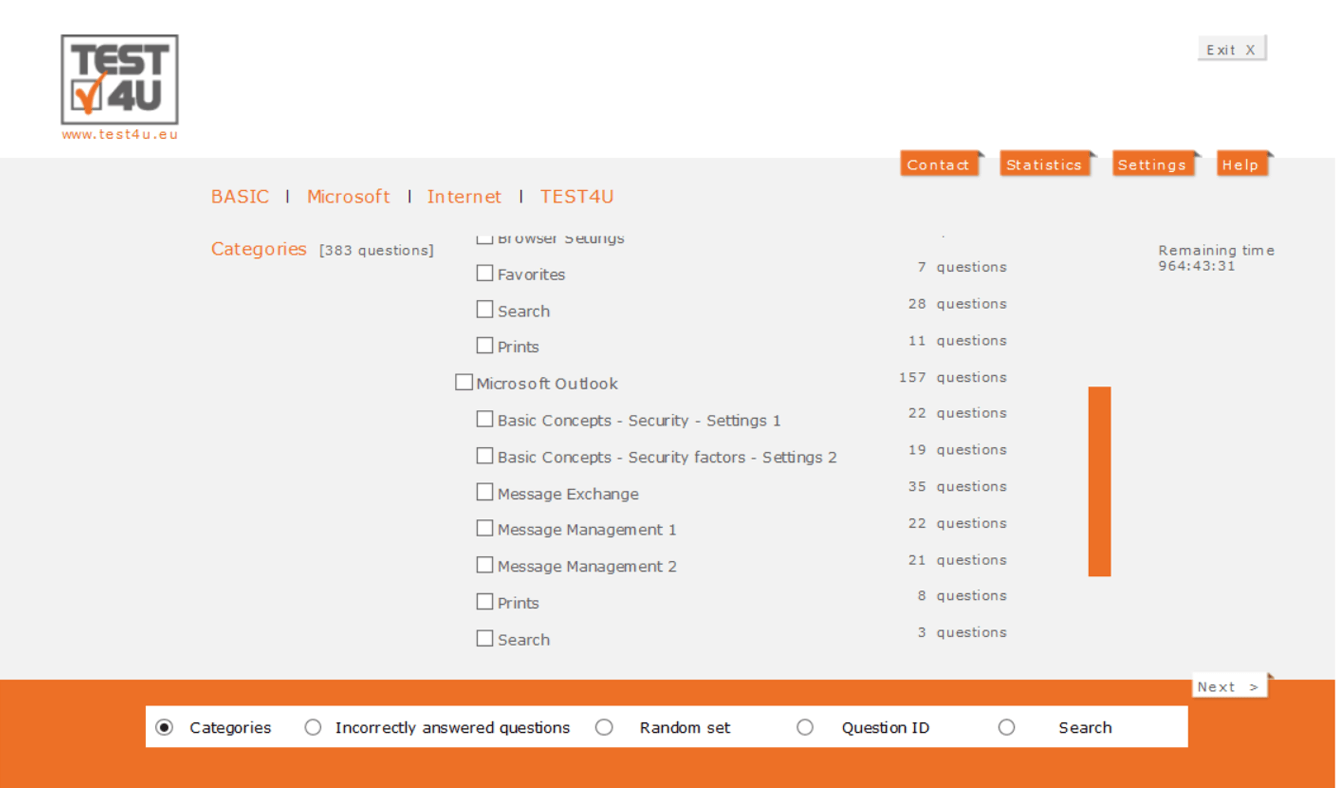Click the Next > button
Viewport: 1336px width, 788px height.
pyautogui.click(x=1229, y=687)
